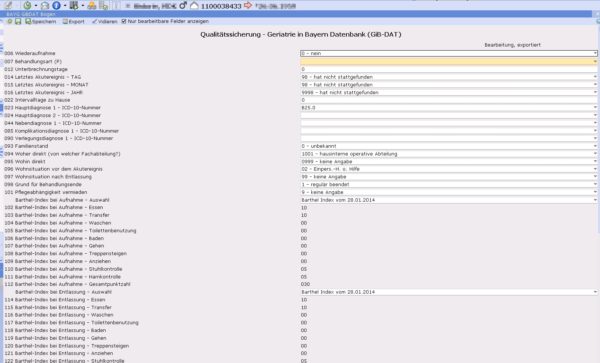Click the small green icon left of the disk
Image resolution: width=600 pixels, height=363 pixels.
click(x=10, y=21)
